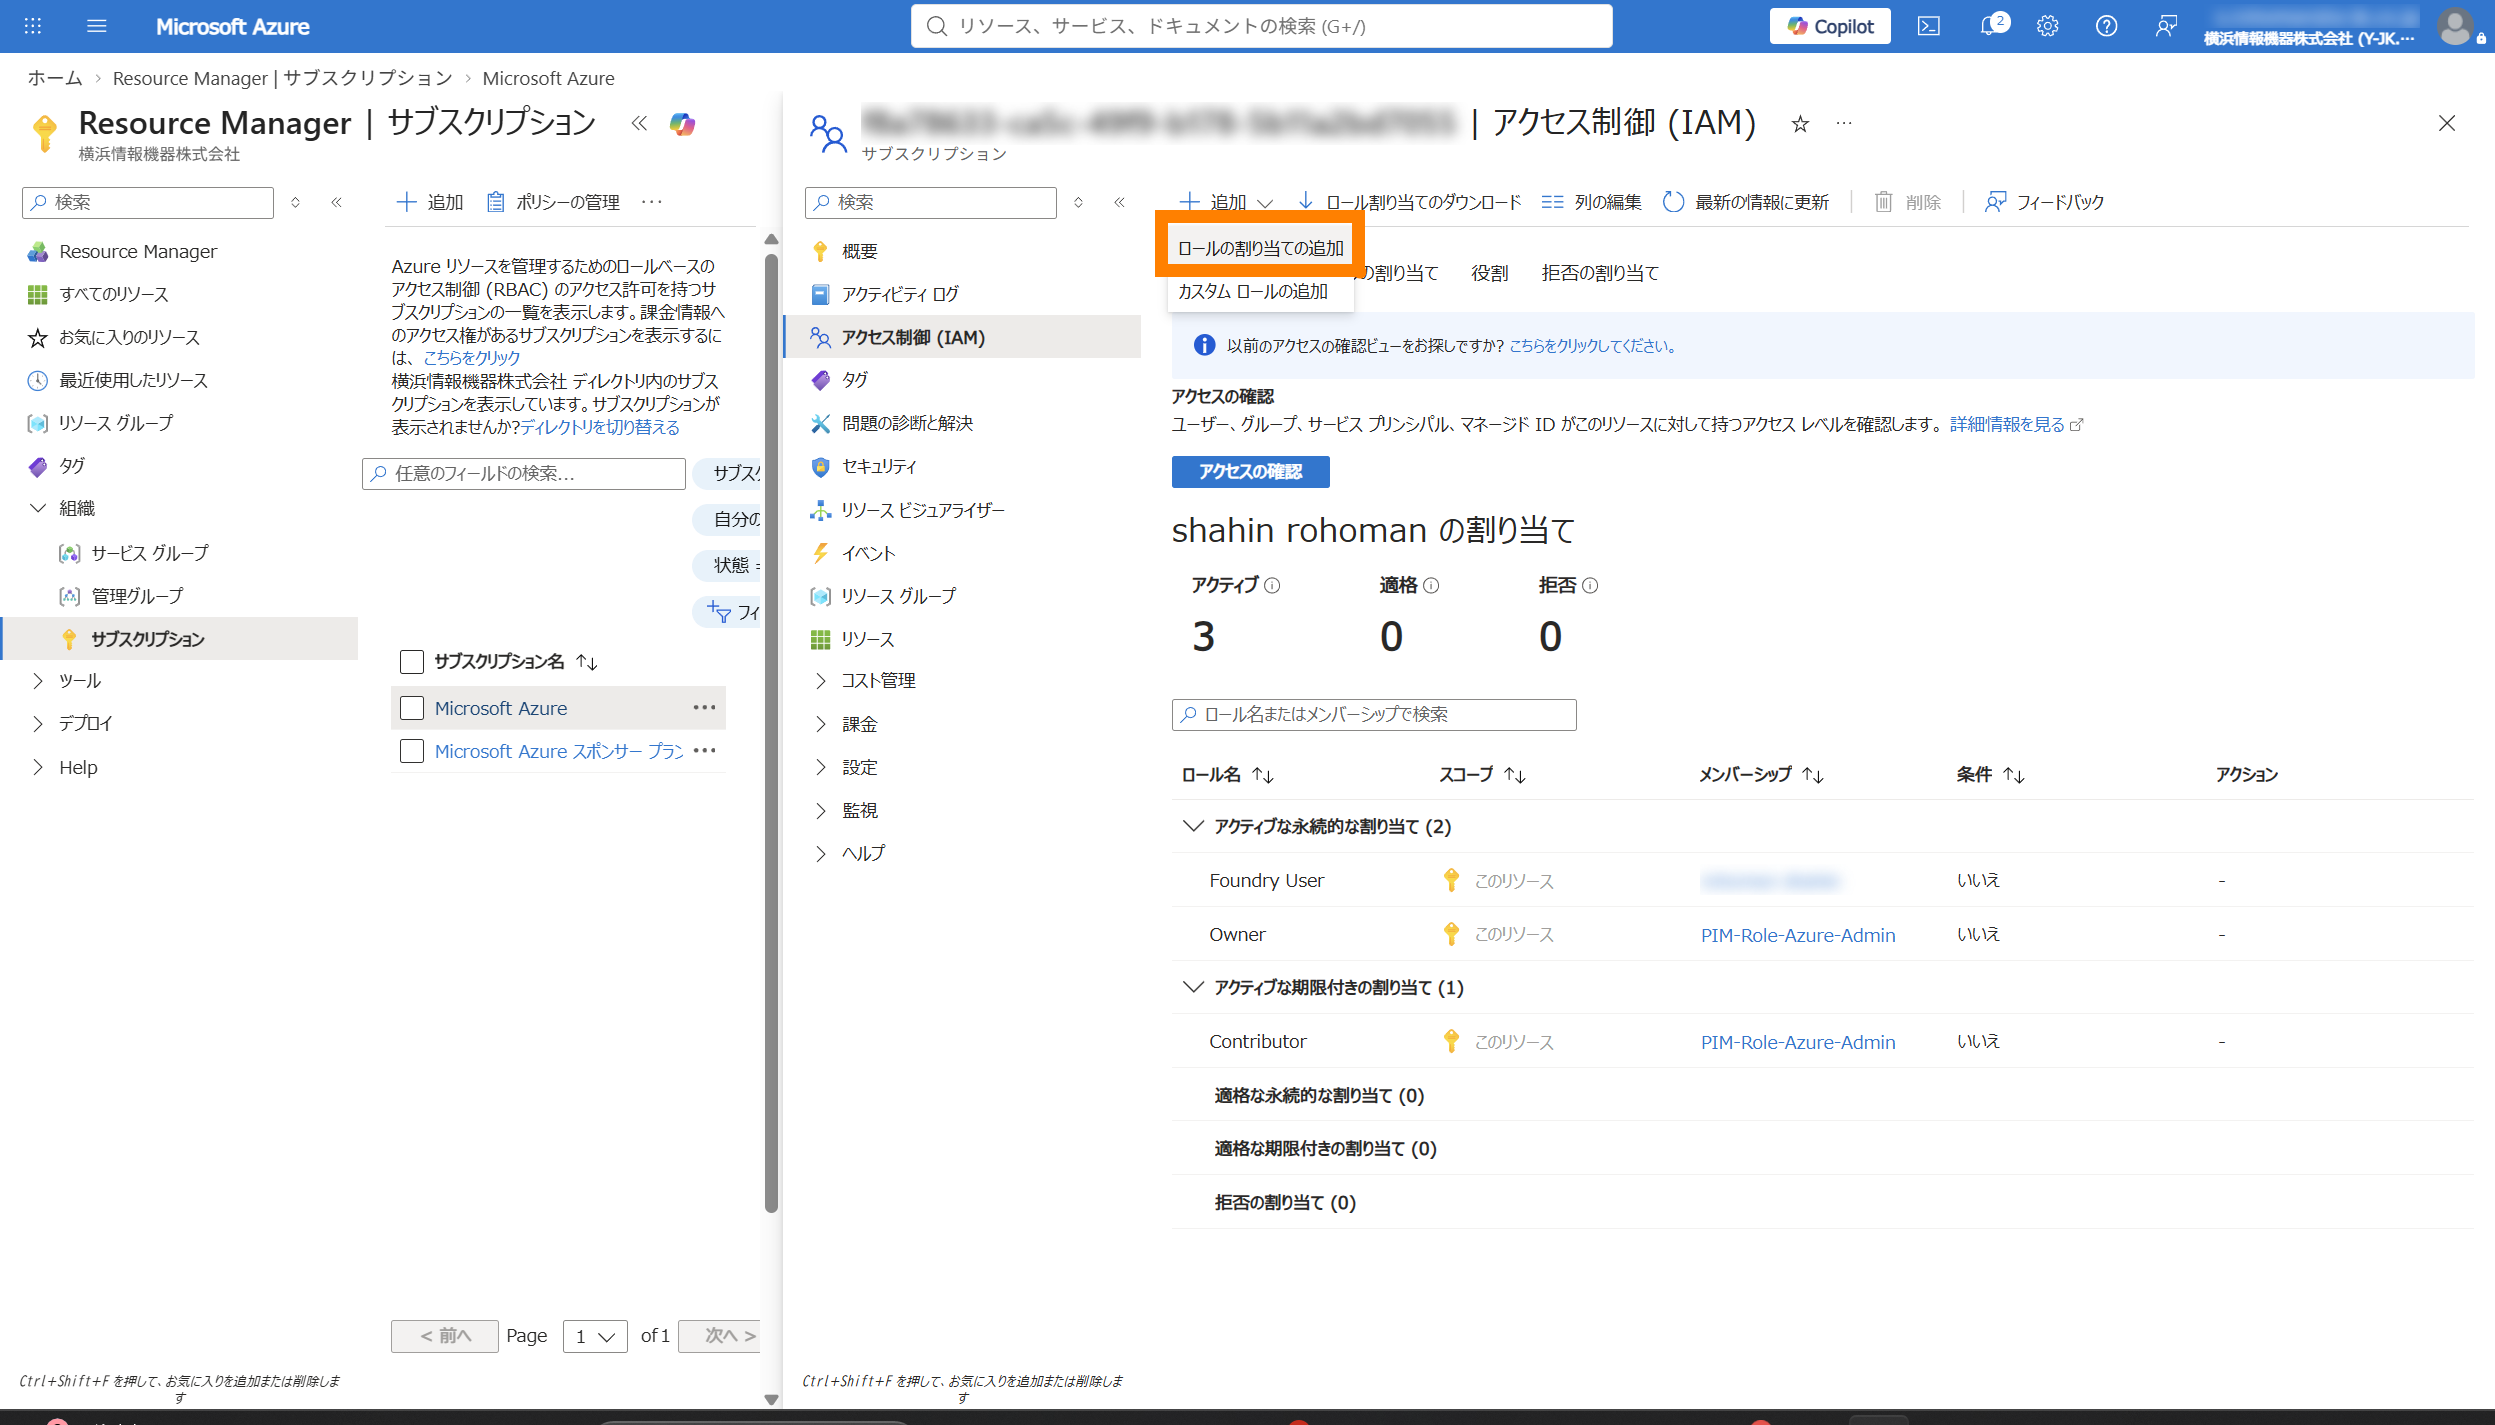Select カスタム ロールの追加 menu item
This screenshot has height=1425, width=2495.
(1261, 291)
